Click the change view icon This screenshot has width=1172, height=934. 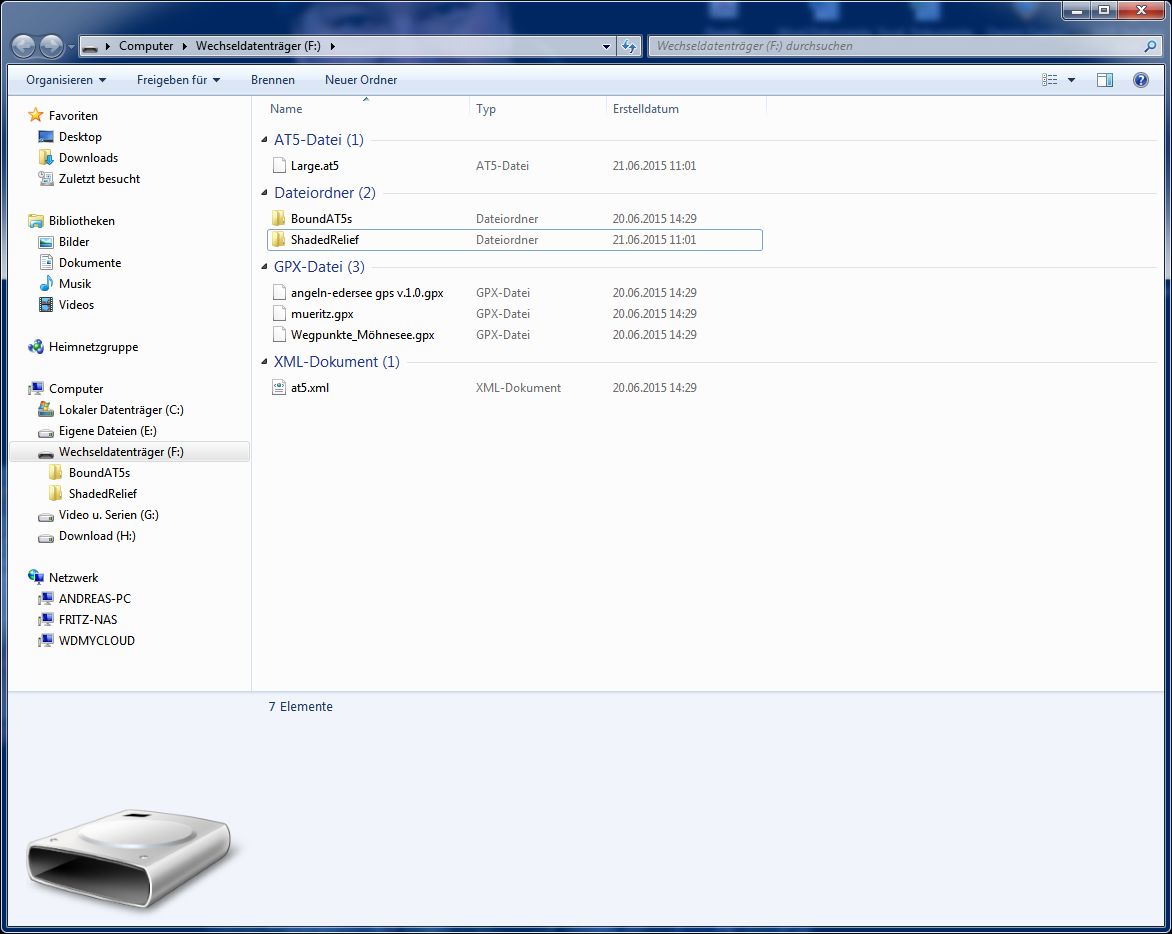pyautogui.click(x=1050, y=80)
